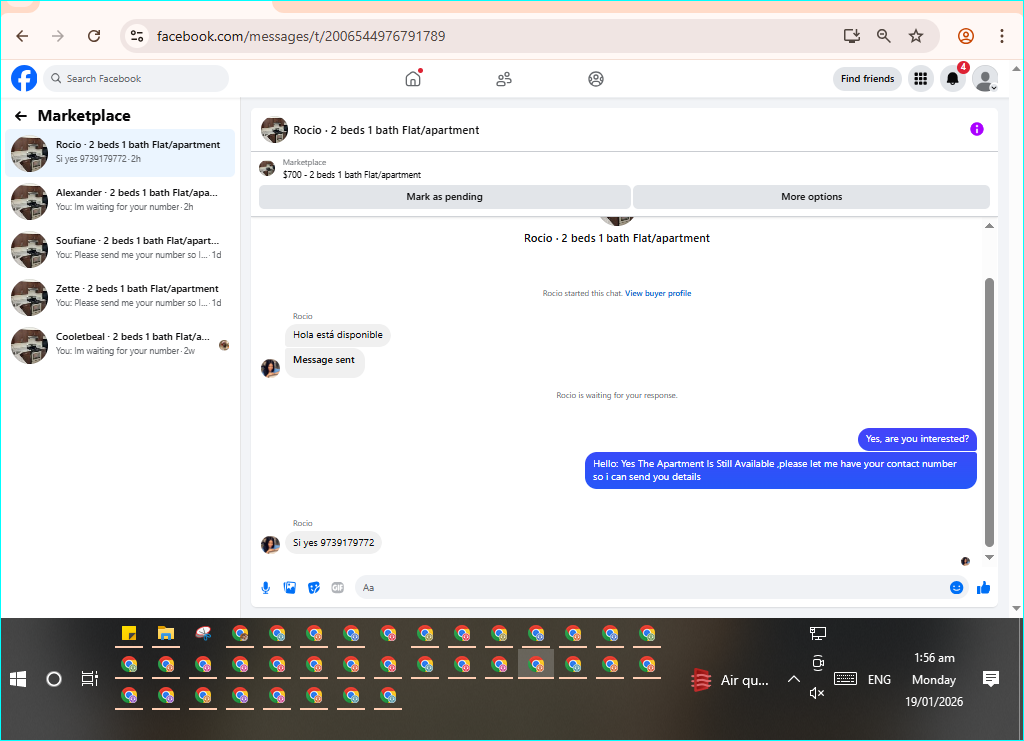Choose a sticker with the sticker icon
This screenshot has width=1024, height=741.
[x=314, y=588]
